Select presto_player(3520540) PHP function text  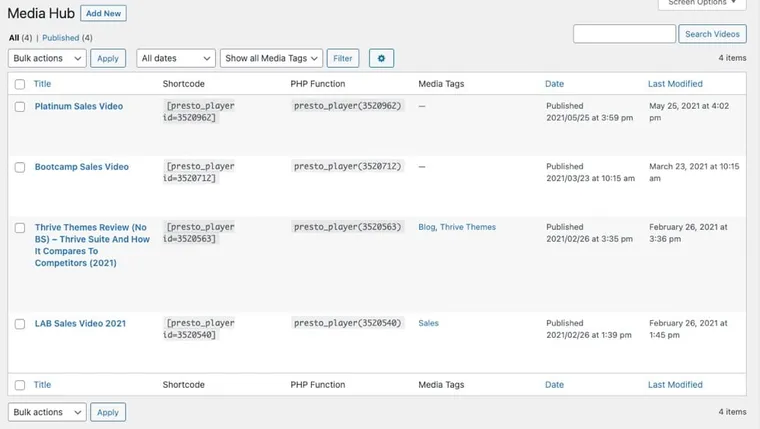[x=348, y=323]
